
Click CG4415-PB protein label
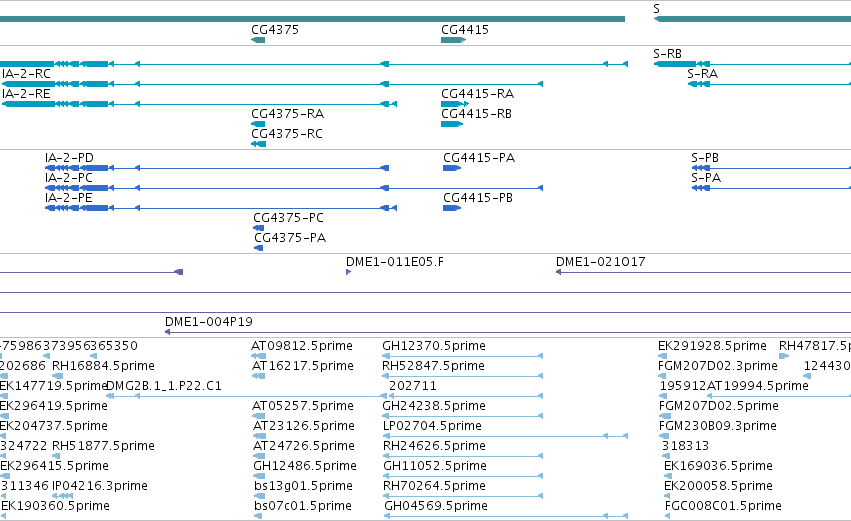pos(478,198)
